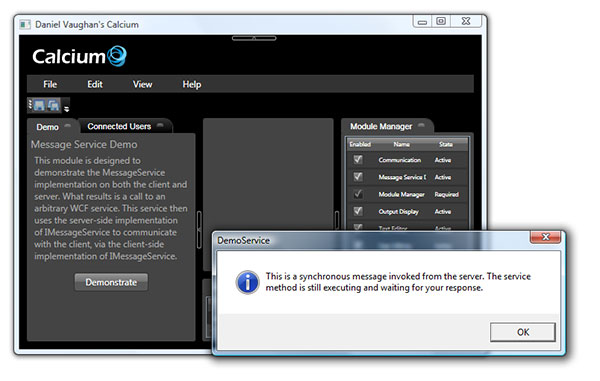
Task: Click the Calcium window title bar icon
Action: (25, 24)
